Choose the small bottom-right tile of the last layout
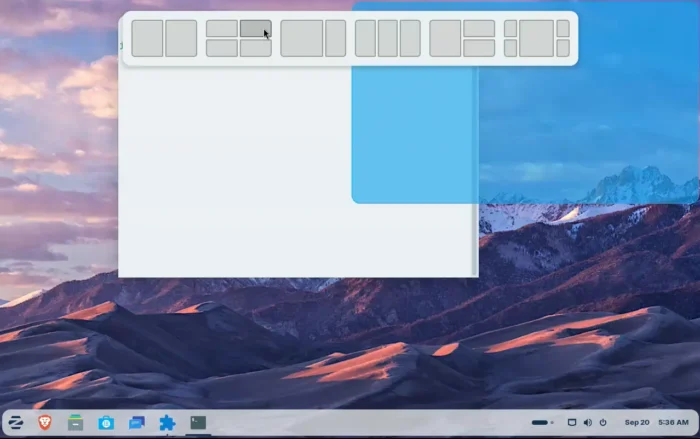 click(x=563, y=48)
